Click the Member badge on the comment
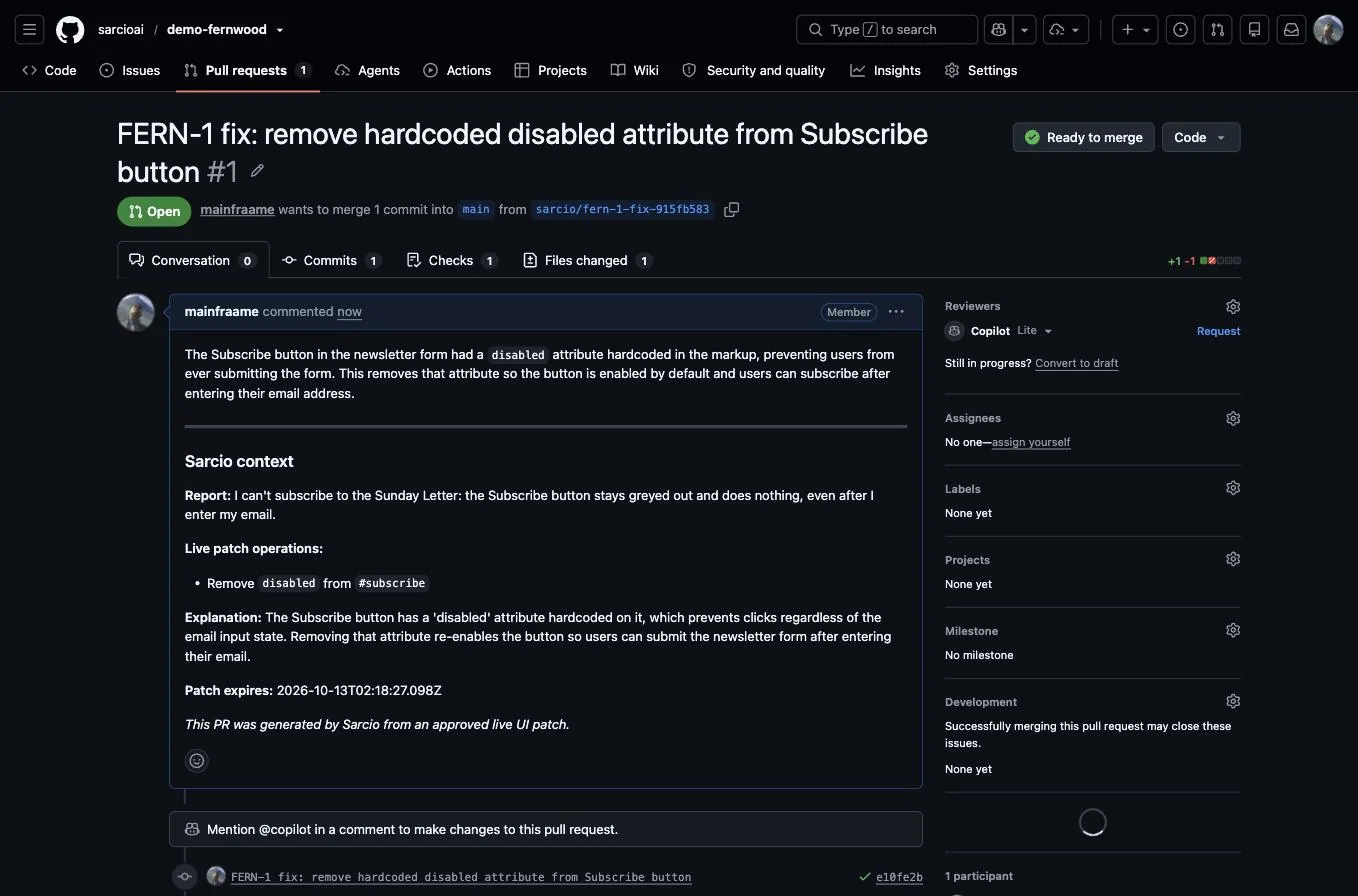1358x896 pixels. tap(849, 312)
